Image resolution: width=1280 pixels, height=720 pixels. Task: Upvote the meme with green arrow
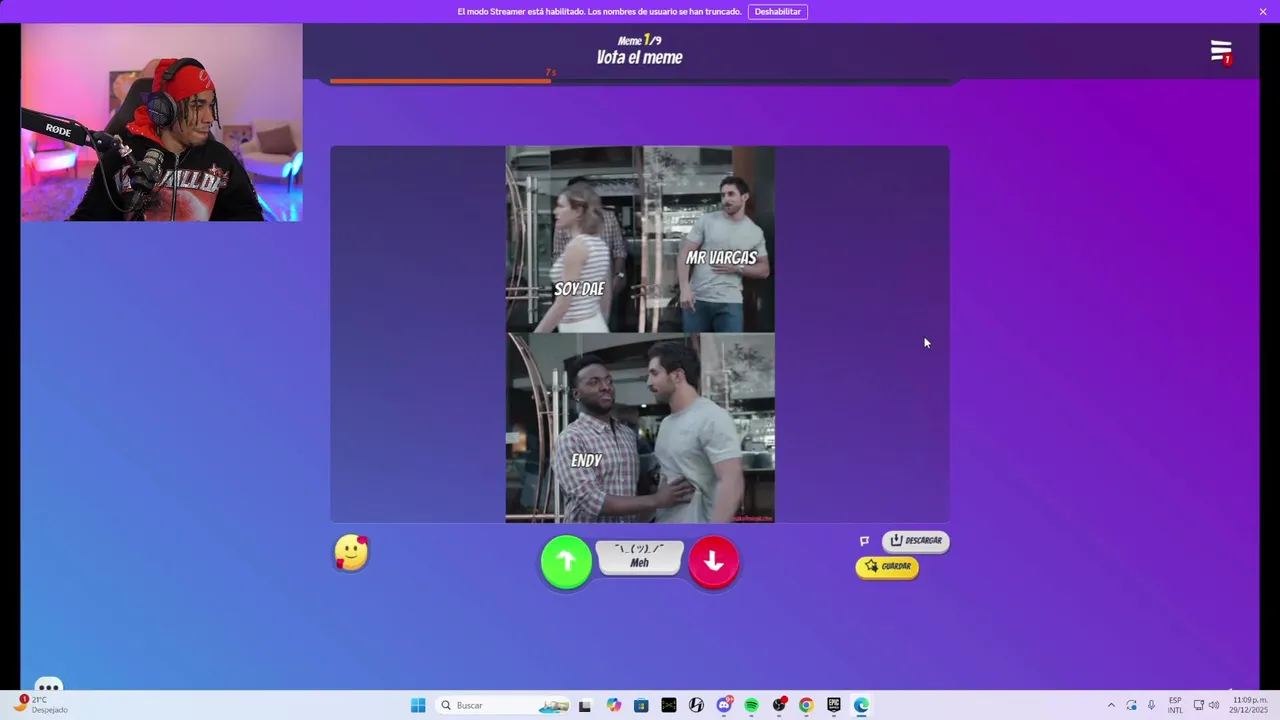(566, 562)
